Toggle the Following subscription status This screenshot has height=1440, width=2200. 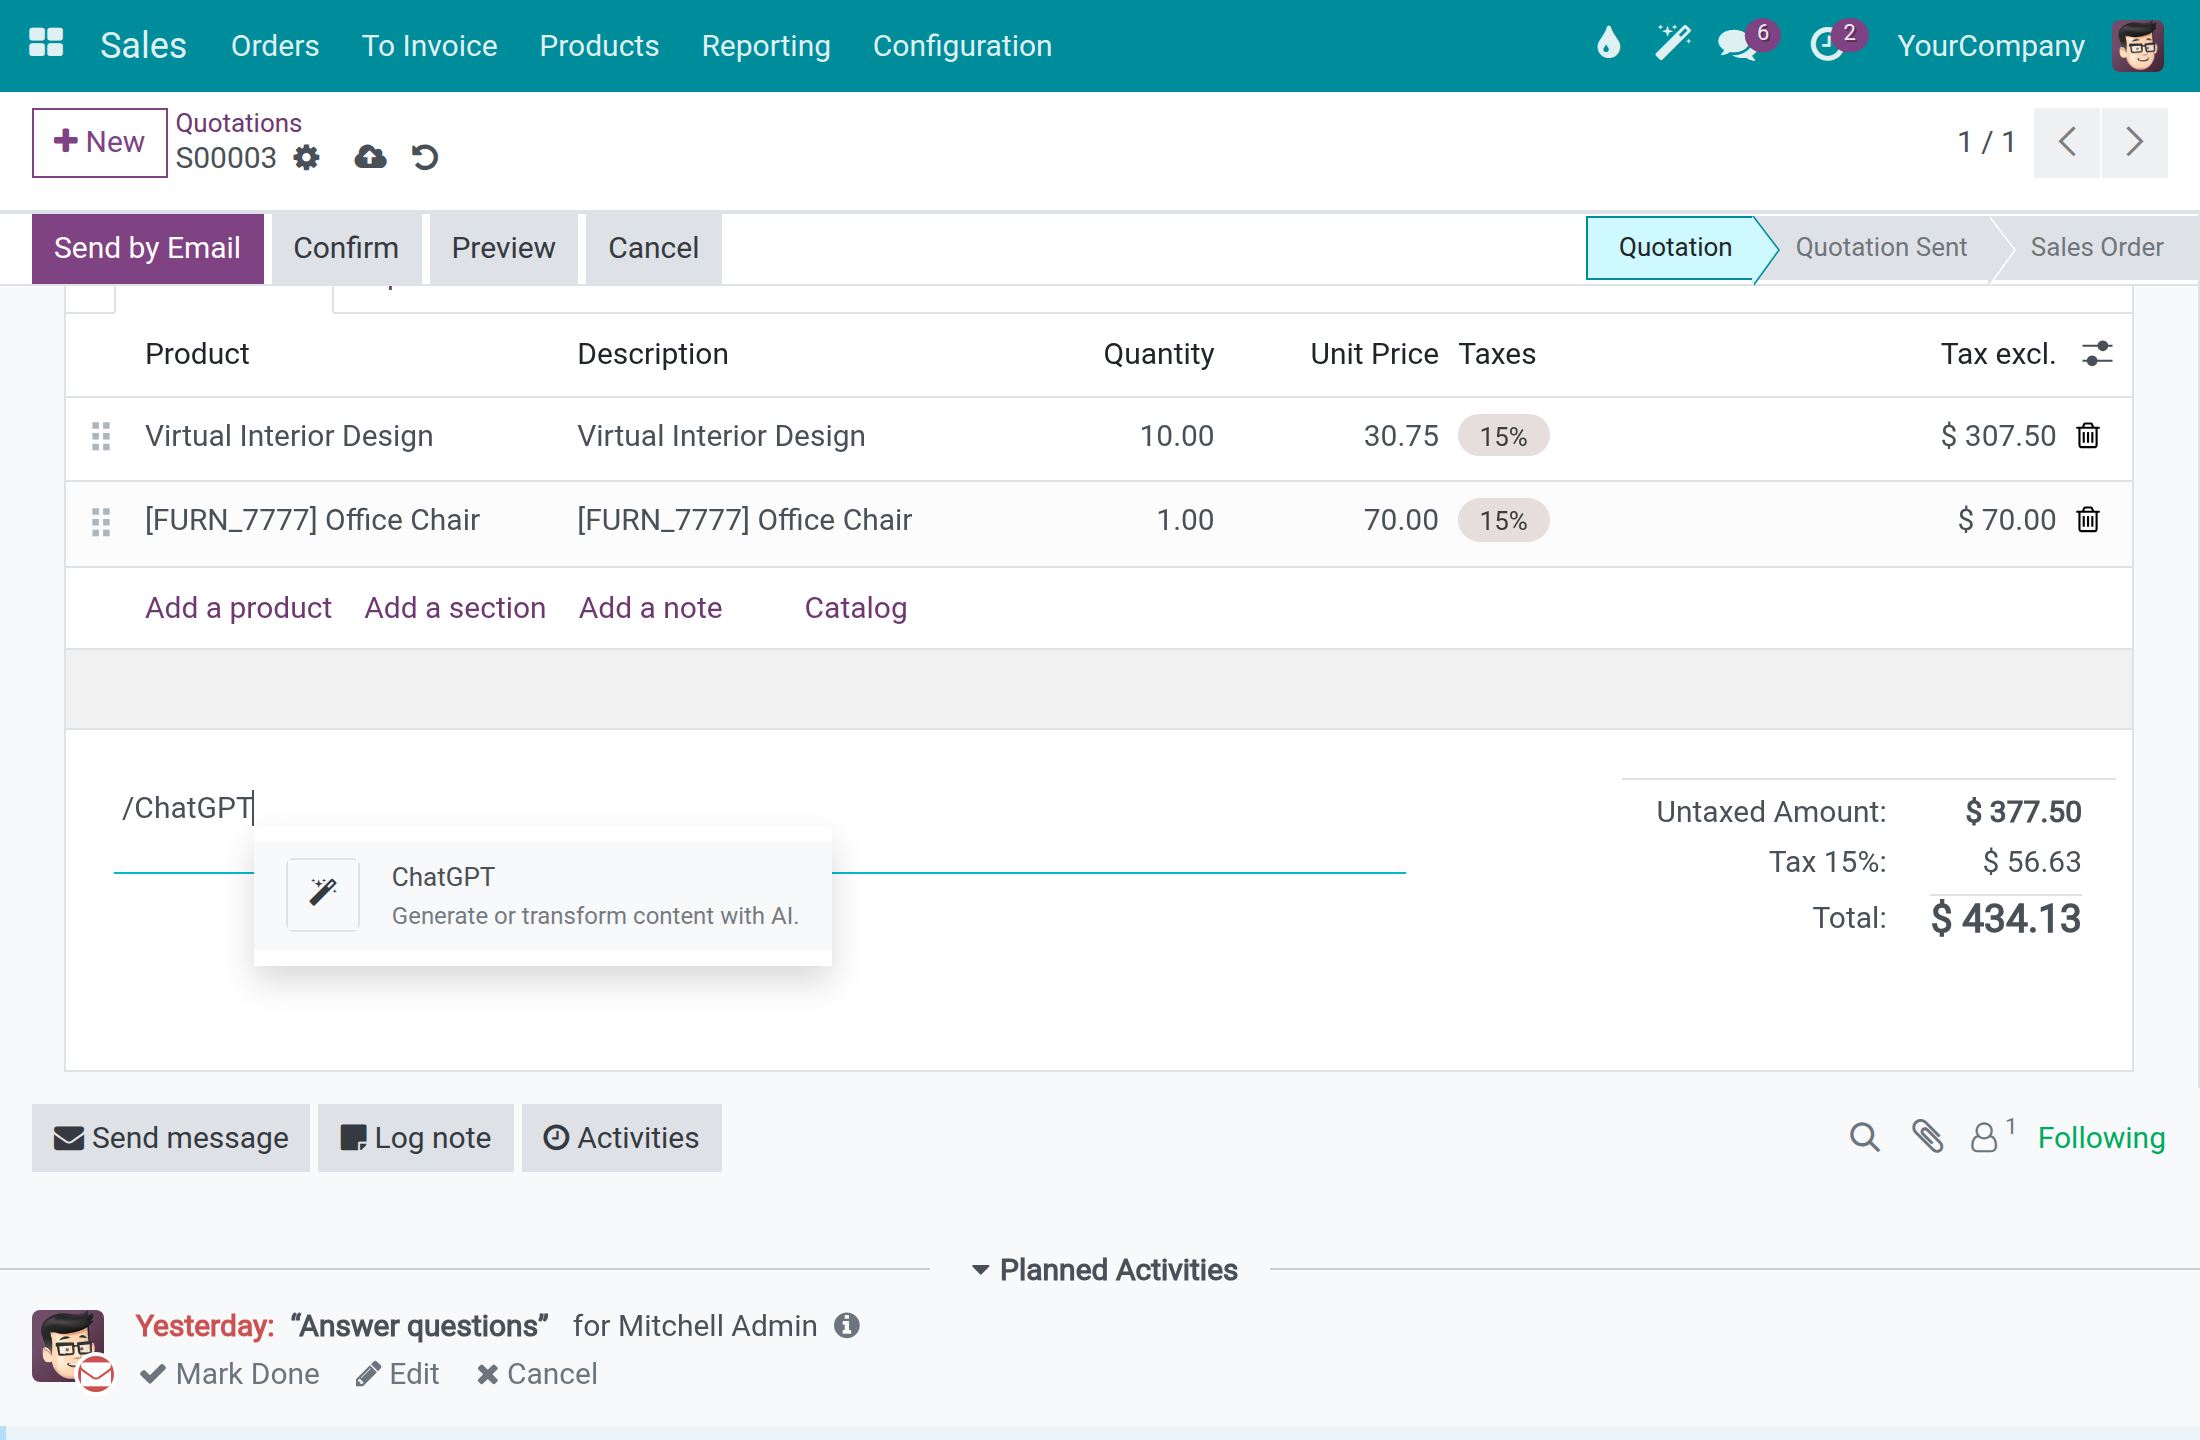[2101, 1138]
